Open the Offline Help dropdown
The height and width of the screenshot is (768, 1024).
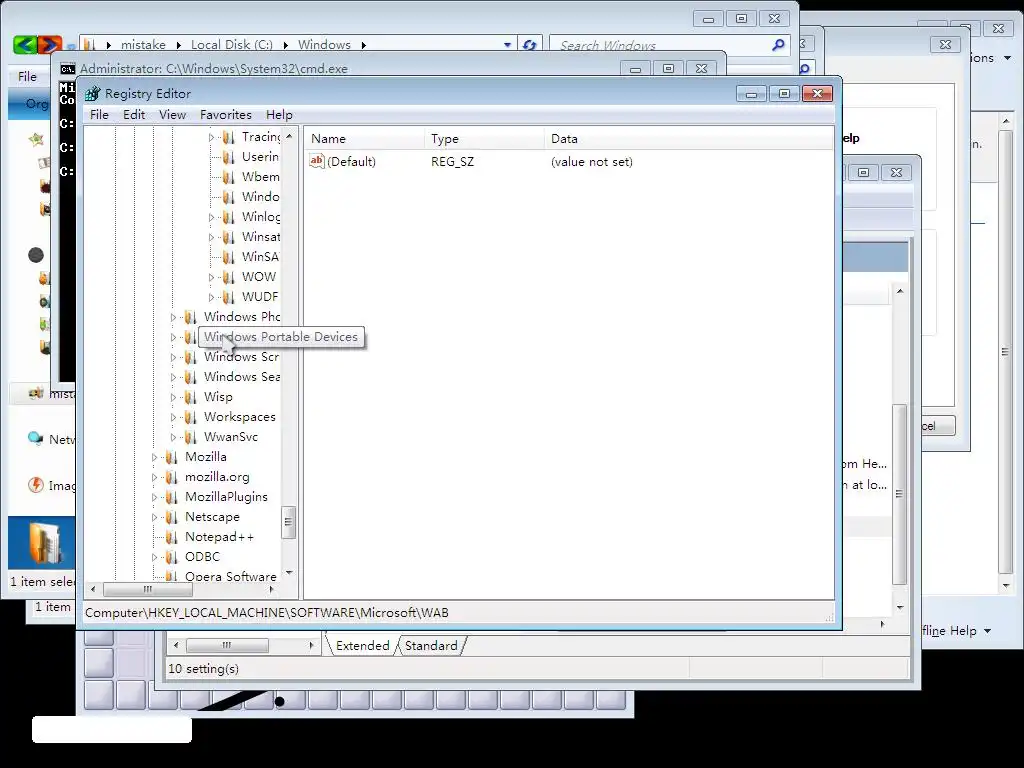987,631
